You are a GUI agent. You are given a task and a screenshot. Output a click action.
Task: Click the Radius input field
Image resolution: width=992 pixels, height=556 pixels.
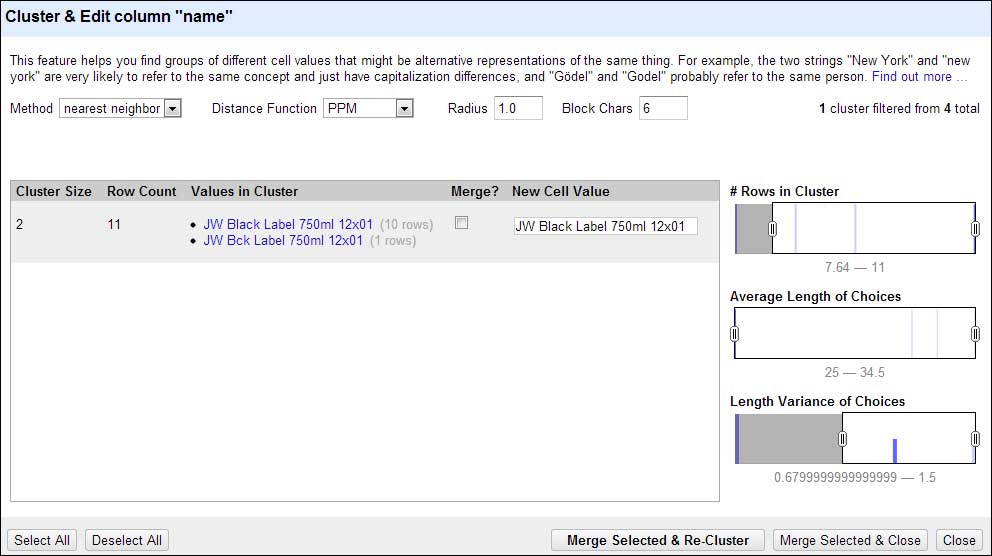[x=518, y=108]
